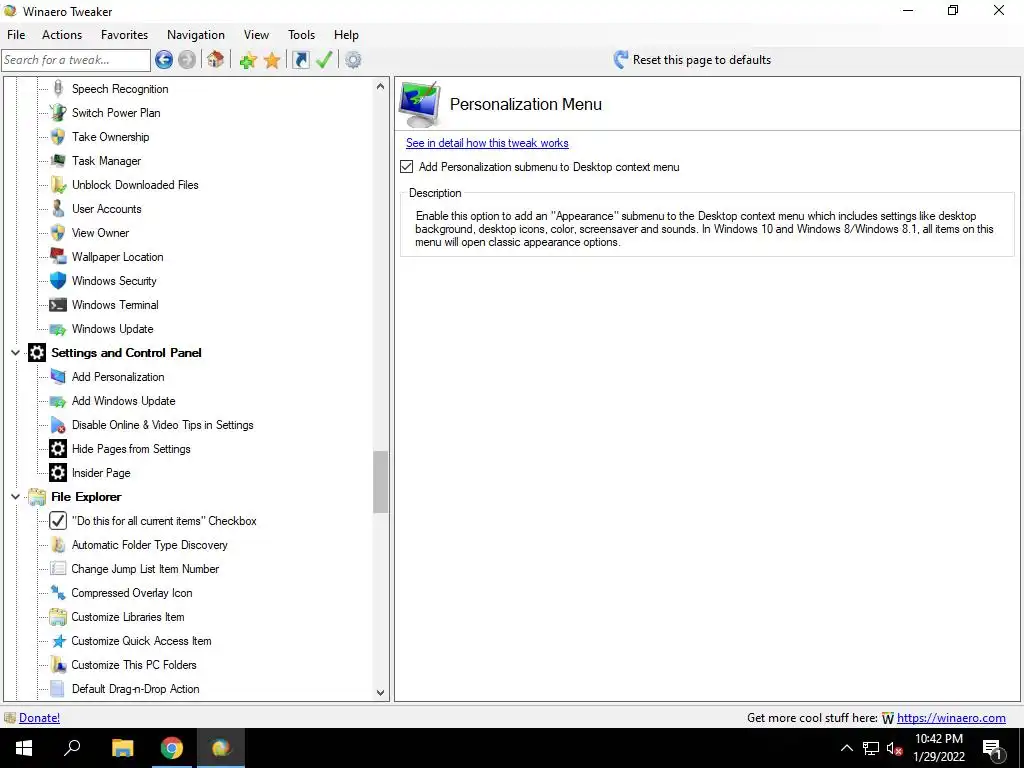The width and height of the screenshot is (1024, 768).
Task: Open 'See in detail how this tweak works' link
Action: tap(487, 143)
